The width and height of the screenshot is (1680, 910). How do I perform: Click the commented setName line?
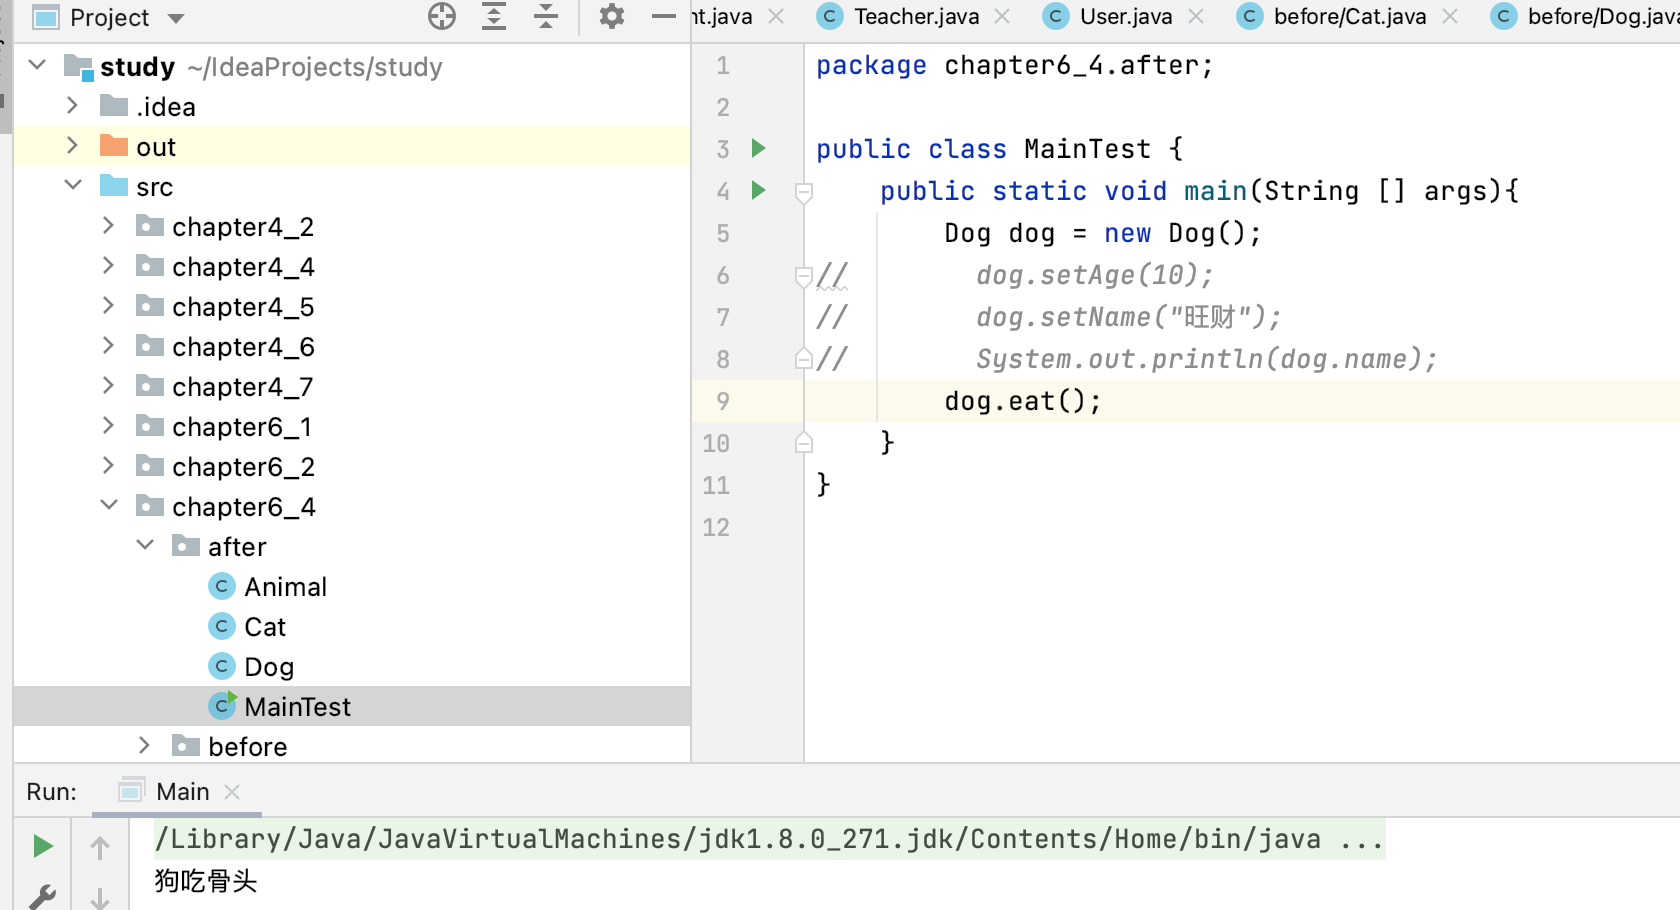point(1128,317)
